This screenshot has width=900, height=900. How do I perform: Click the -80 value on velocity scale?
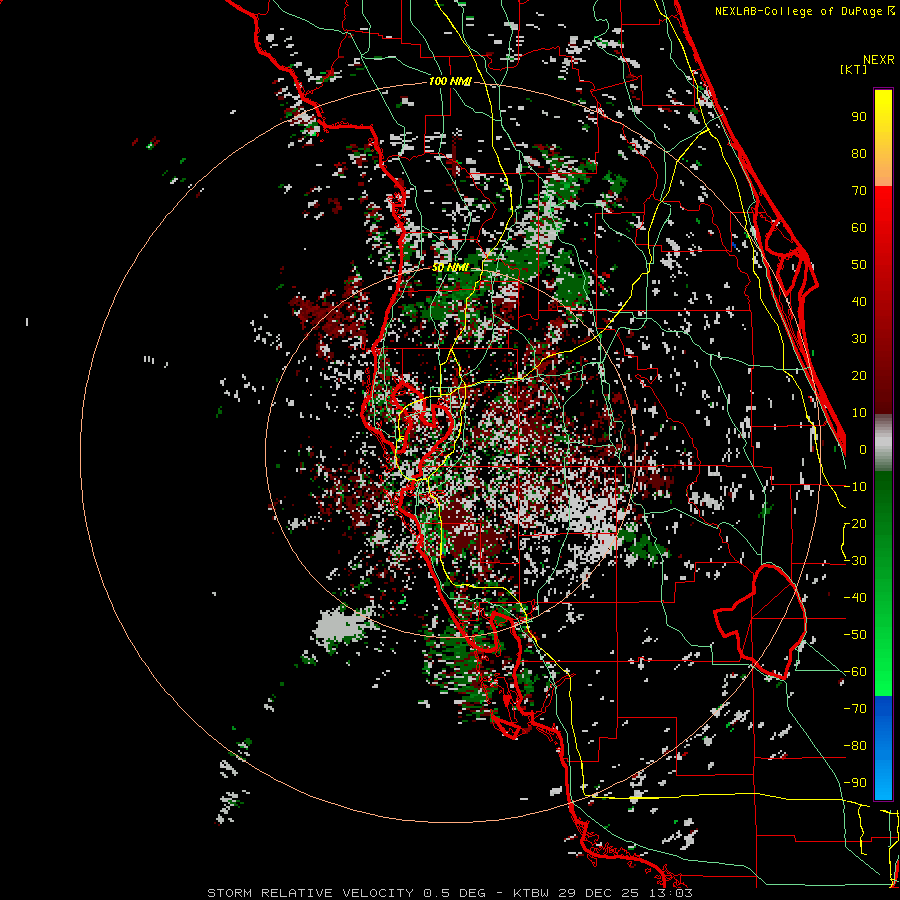click(855, 746)
